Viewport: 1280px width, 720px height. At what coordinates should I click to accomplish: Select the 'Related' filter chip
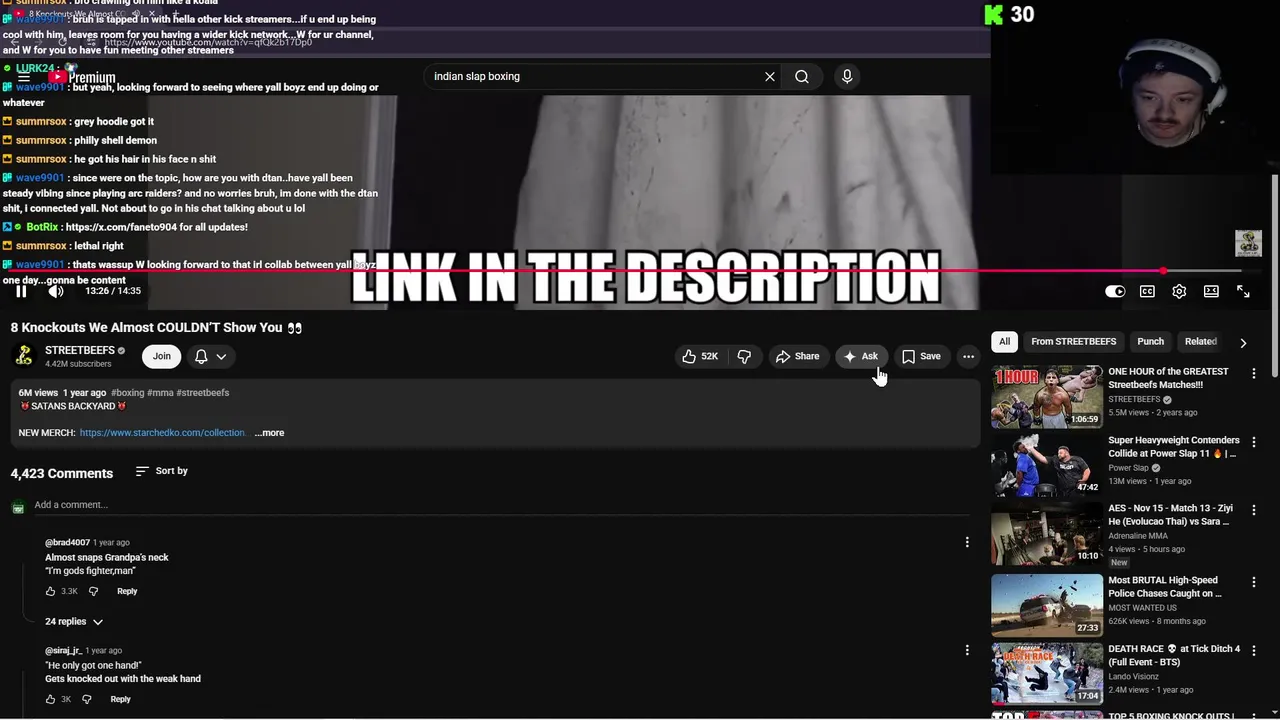point(1200,342)
